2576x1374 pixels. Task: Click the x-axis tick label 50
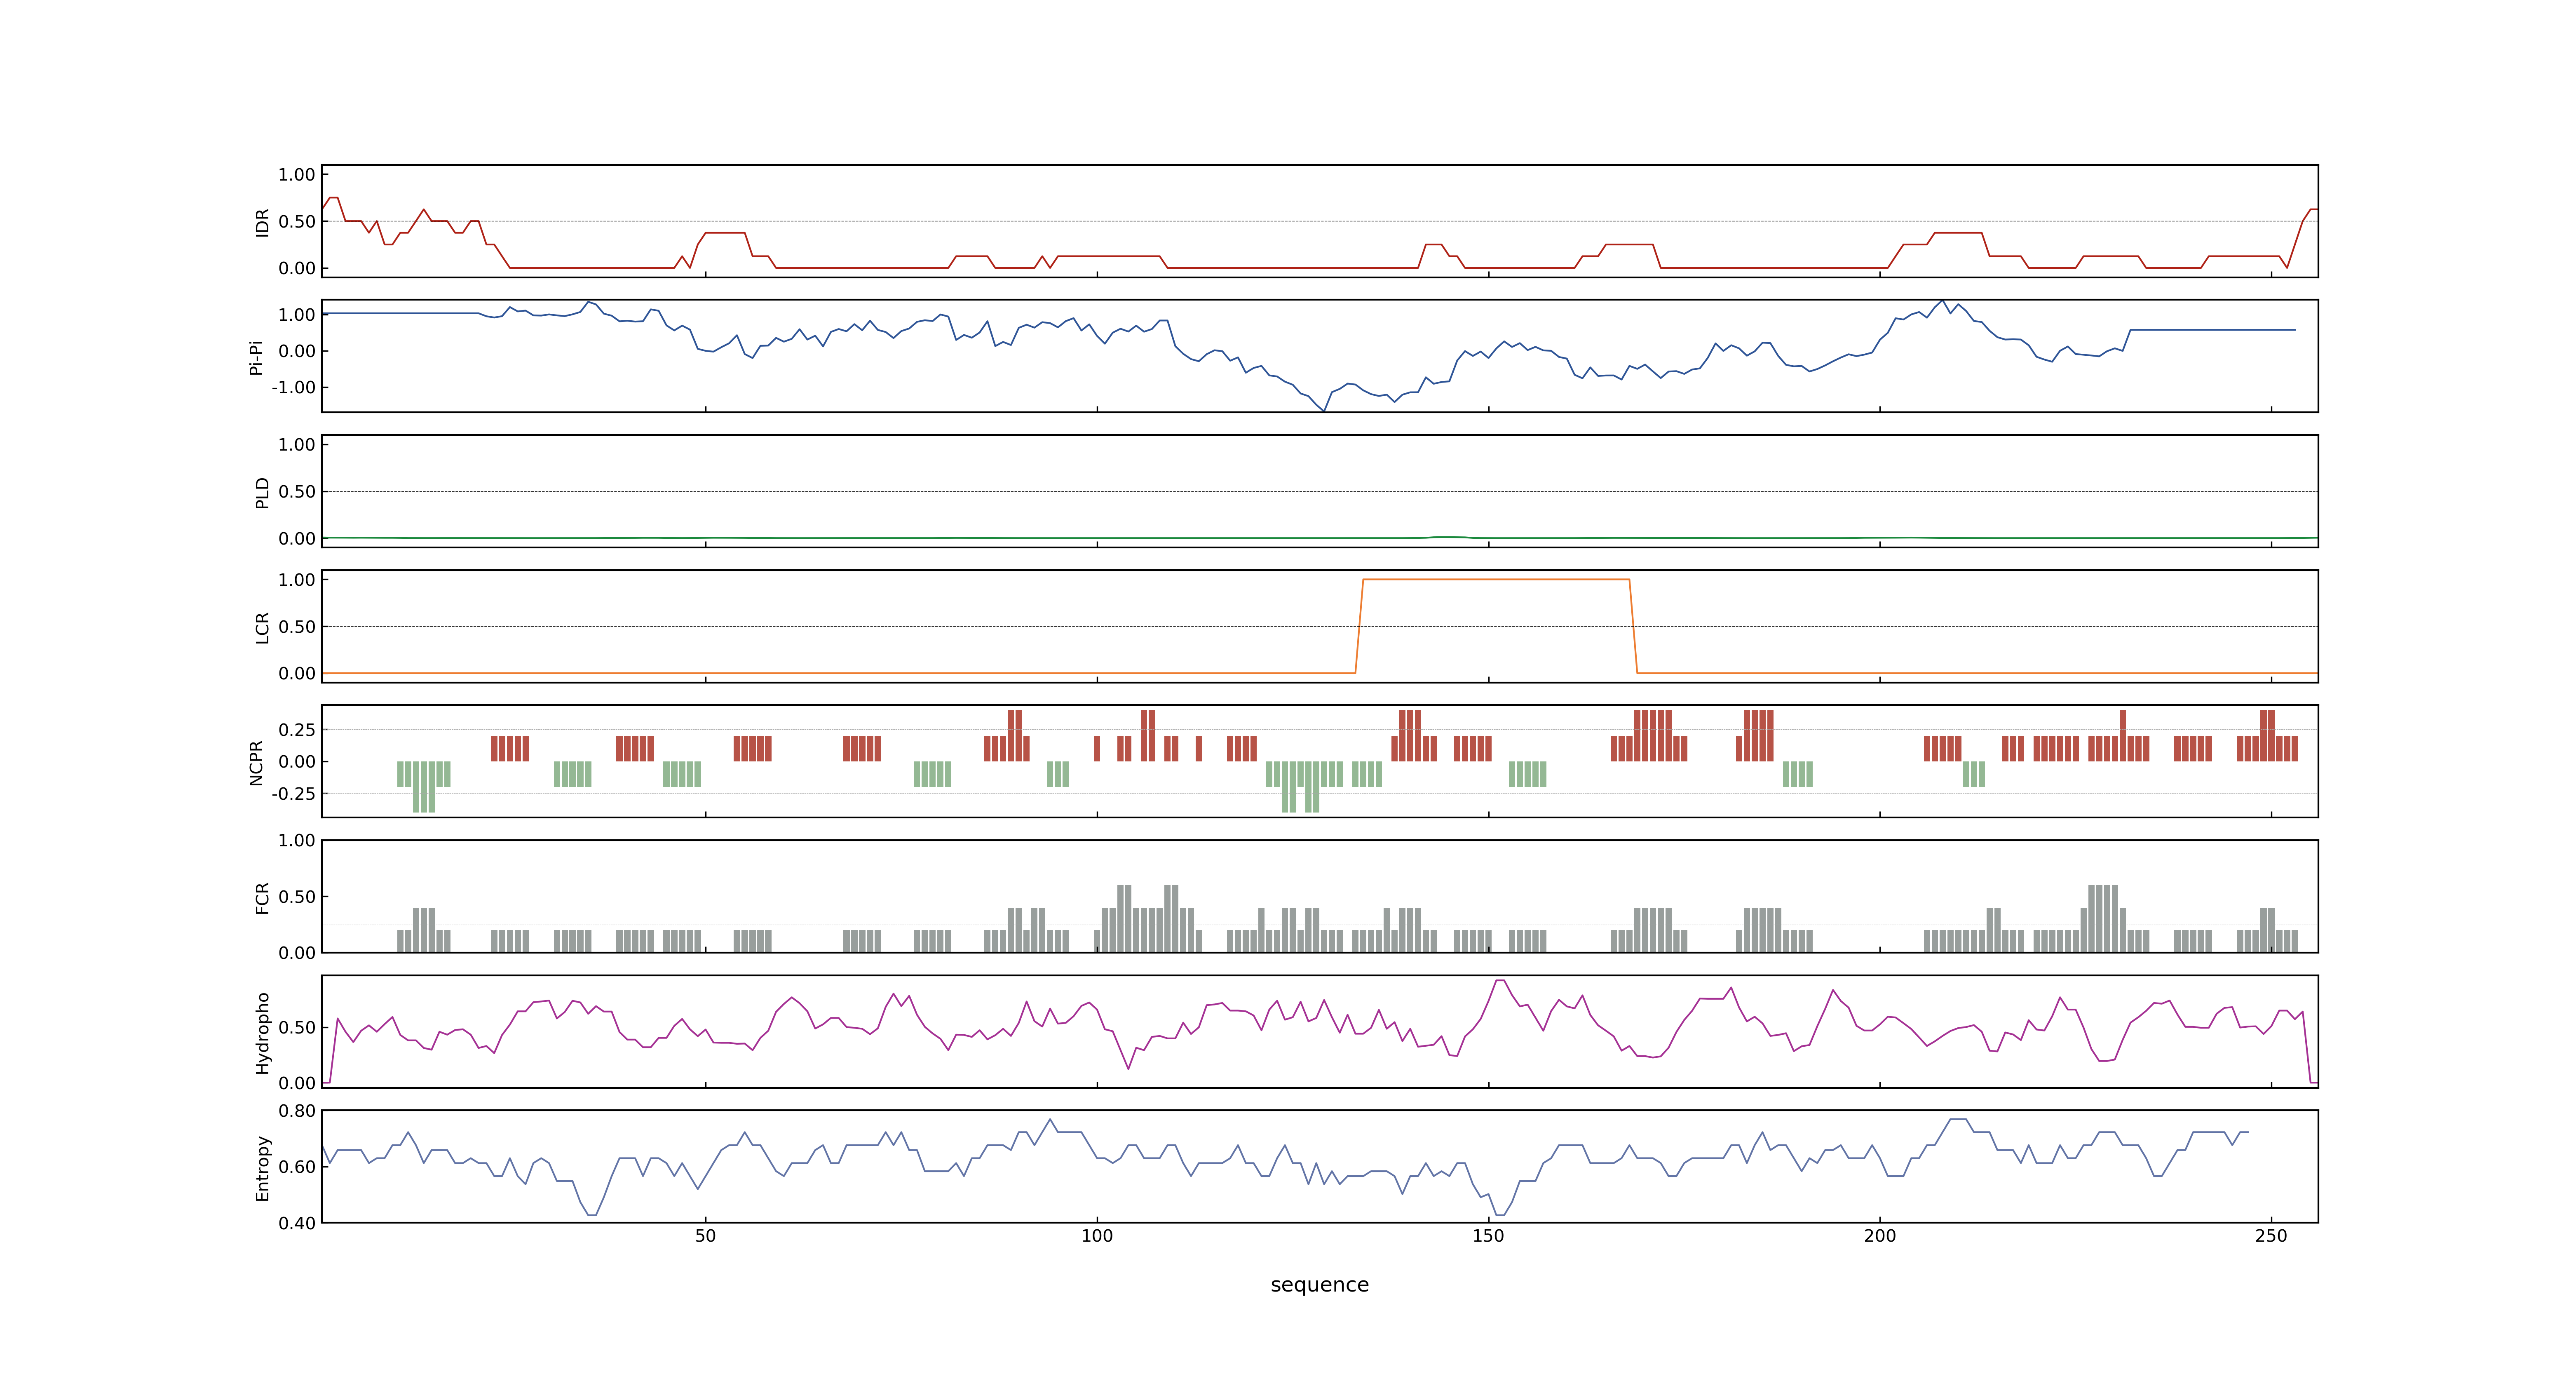(x=705, y=1236)
